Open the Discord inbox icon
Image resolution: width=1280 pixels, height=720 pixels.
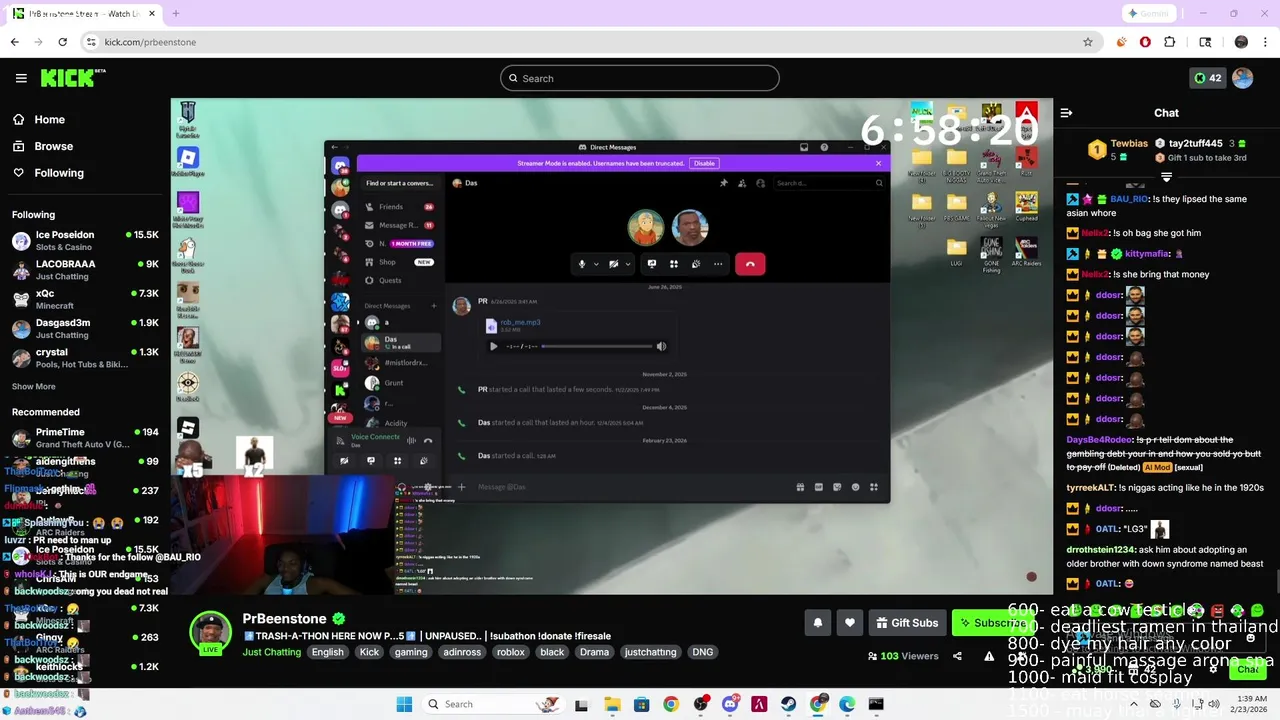[804, 147]
